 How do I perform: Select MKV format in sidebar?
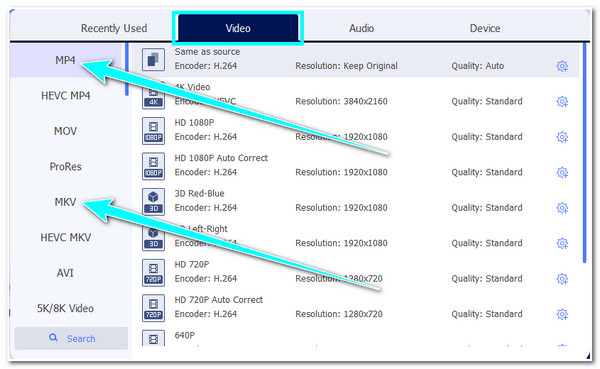click(x=65, y=202)
